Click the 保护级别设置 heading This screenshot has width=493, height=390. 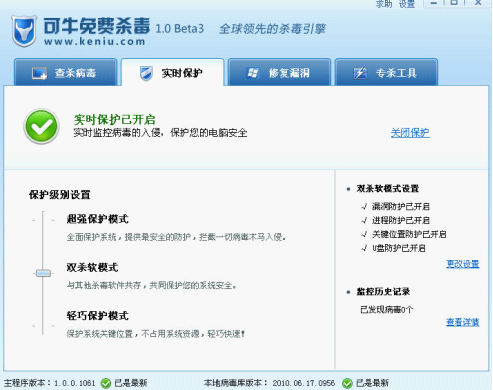pos(60,195)
